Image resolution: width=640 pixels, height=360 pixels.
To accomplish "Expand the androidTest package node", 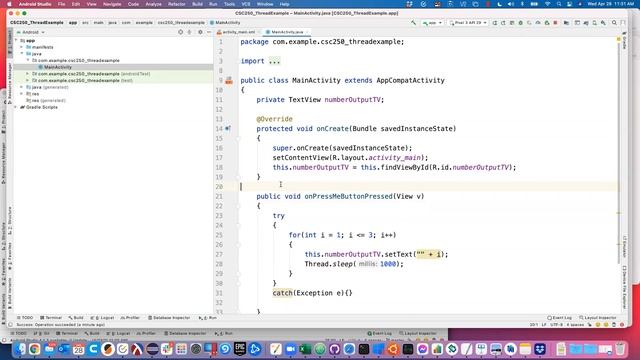I will [x=28, y=74].
